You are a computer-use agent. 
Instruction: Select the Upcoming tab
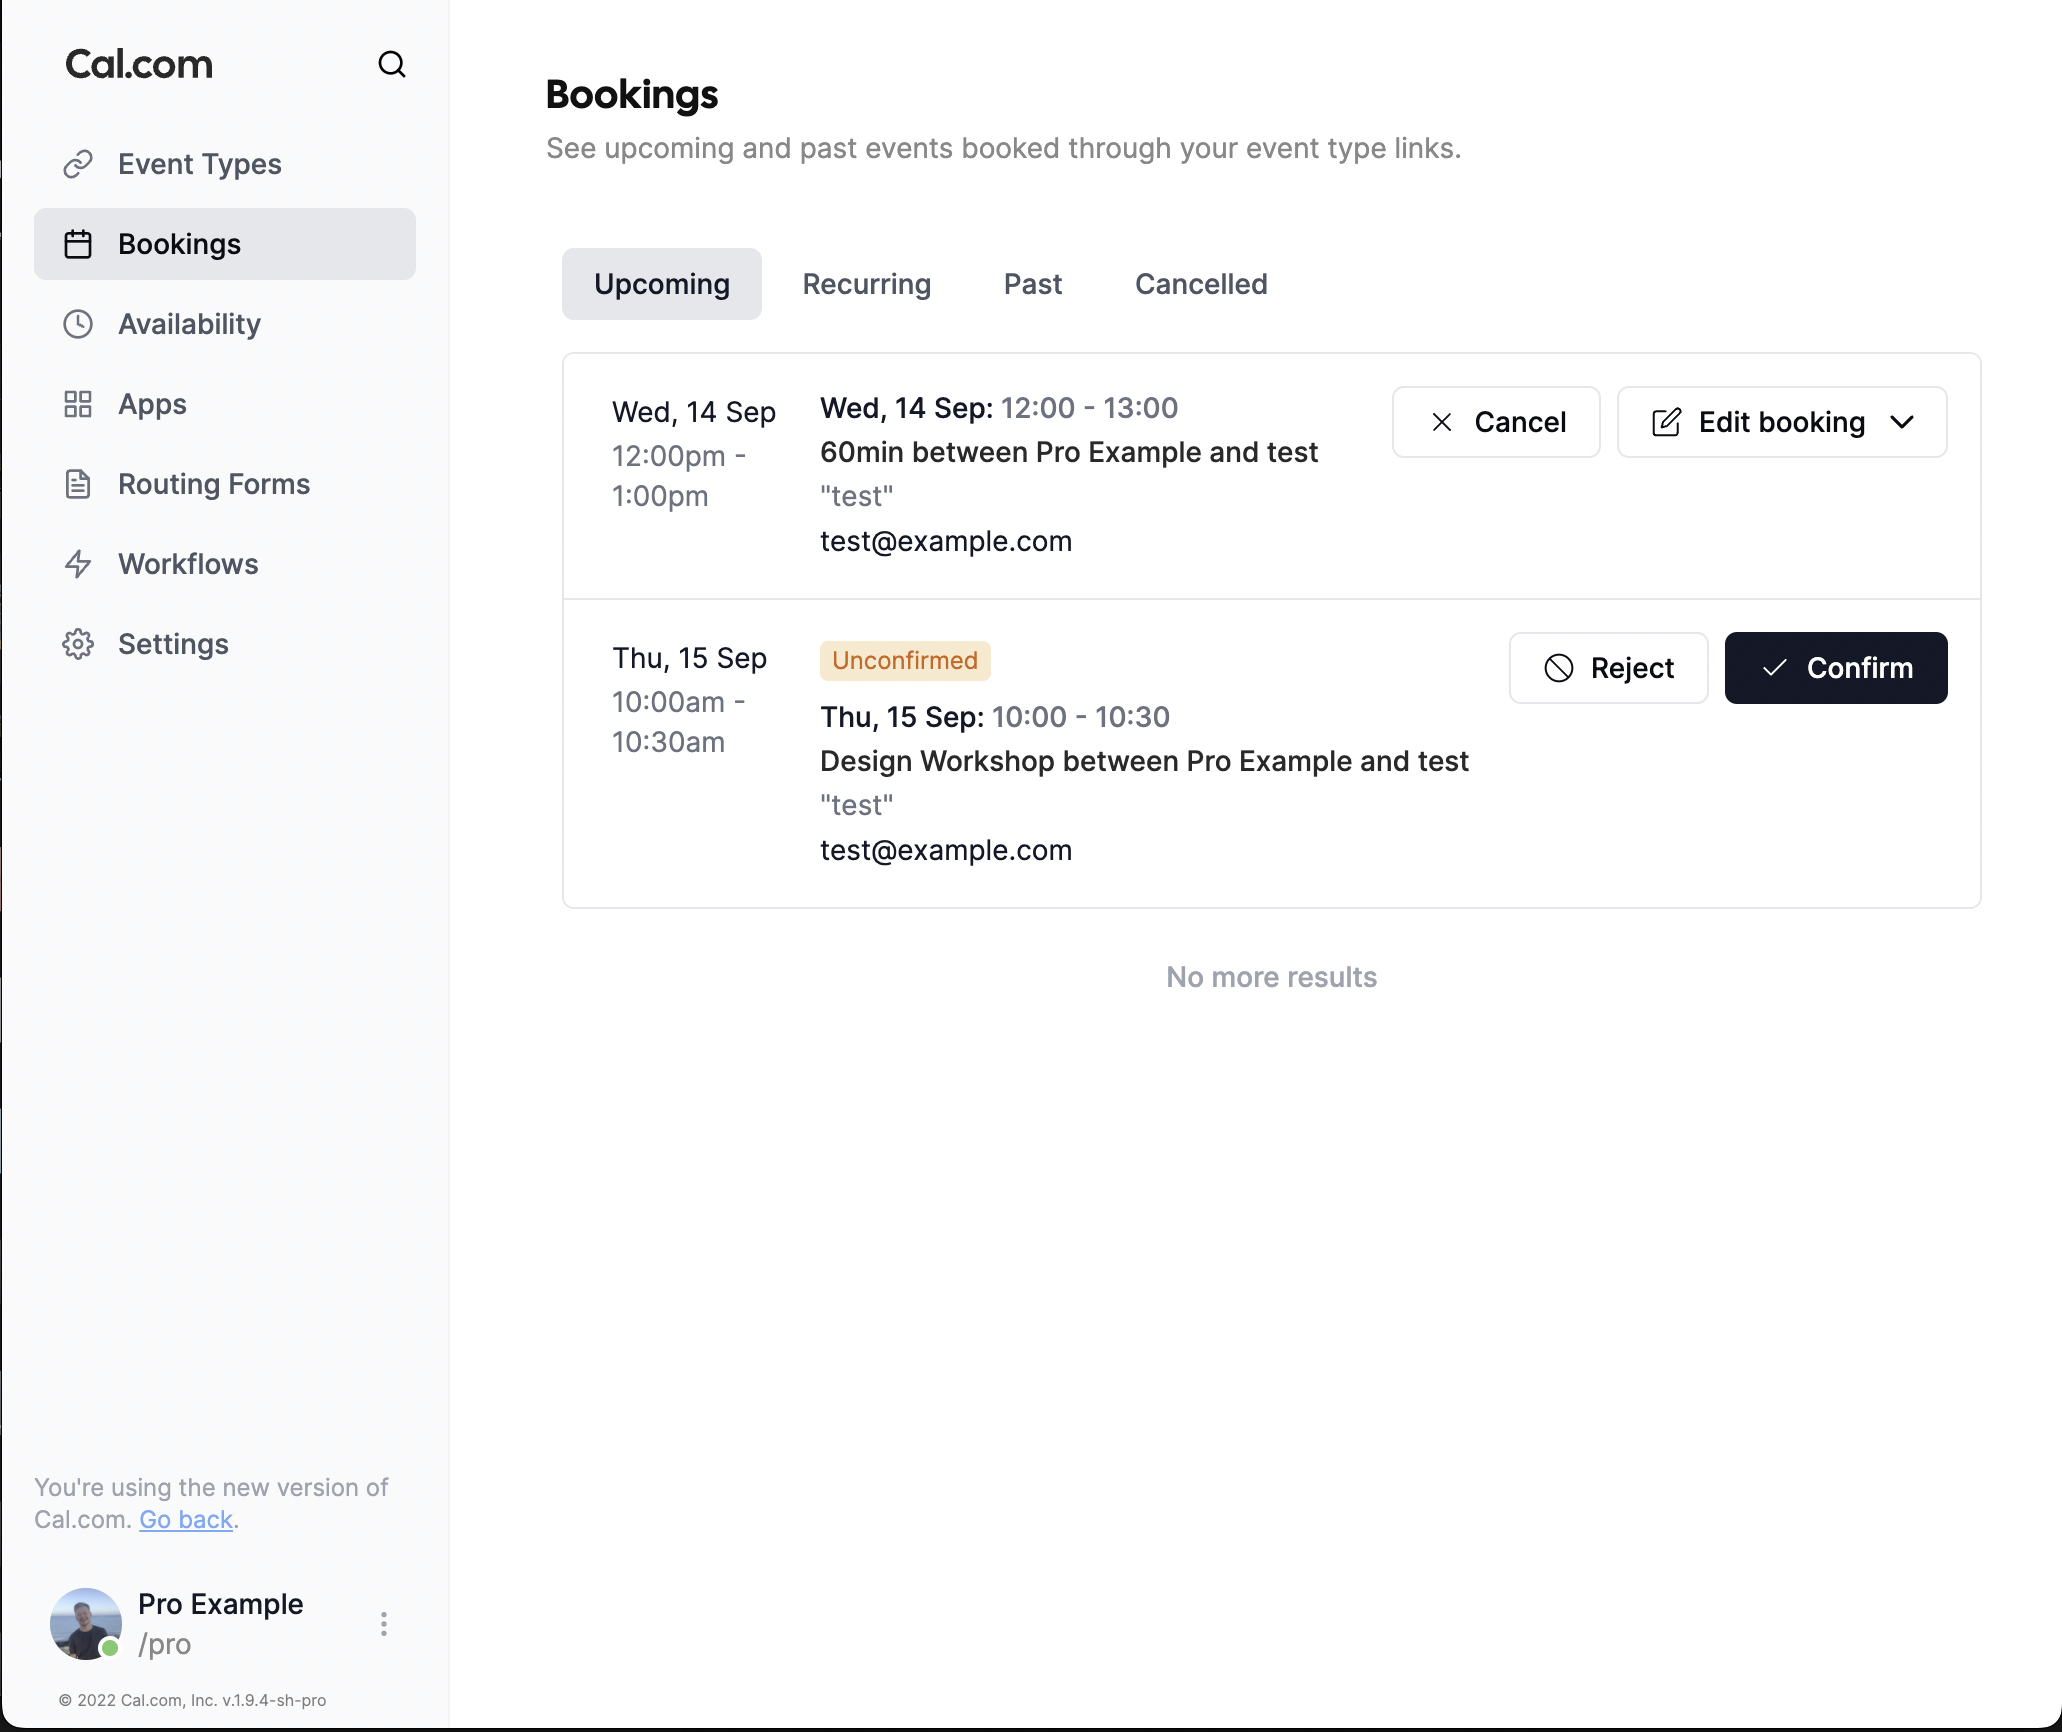coord(661,284)
